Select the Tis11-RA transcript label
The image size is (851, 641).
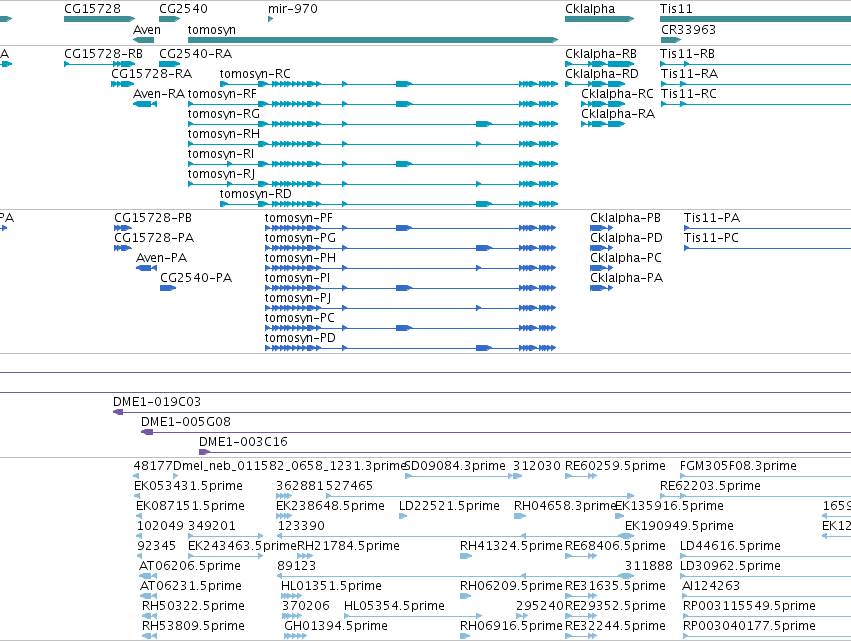[689, 74]
